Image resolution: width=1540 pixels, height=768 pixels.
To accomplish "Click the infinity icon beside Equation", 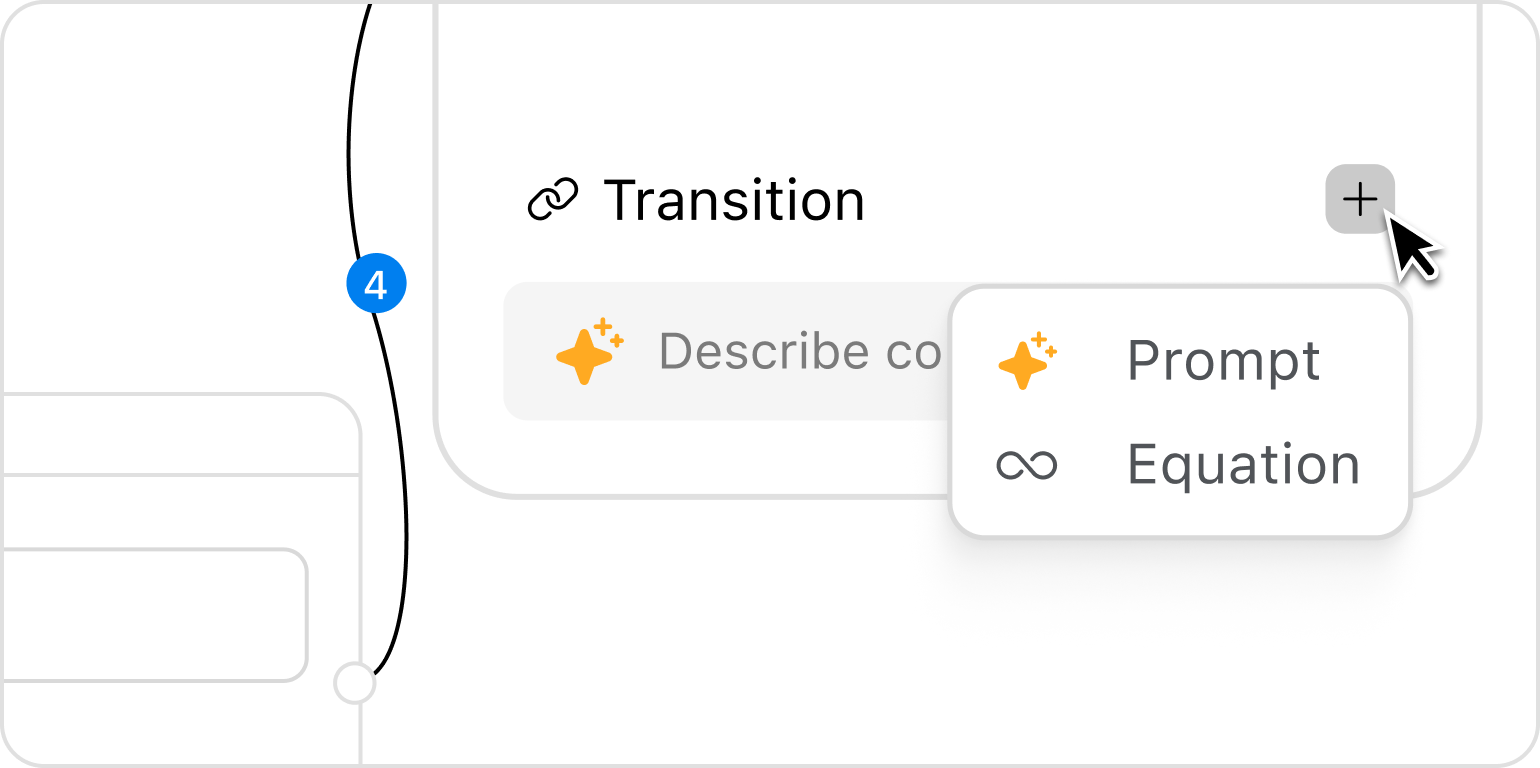I will pos(1026,465).
